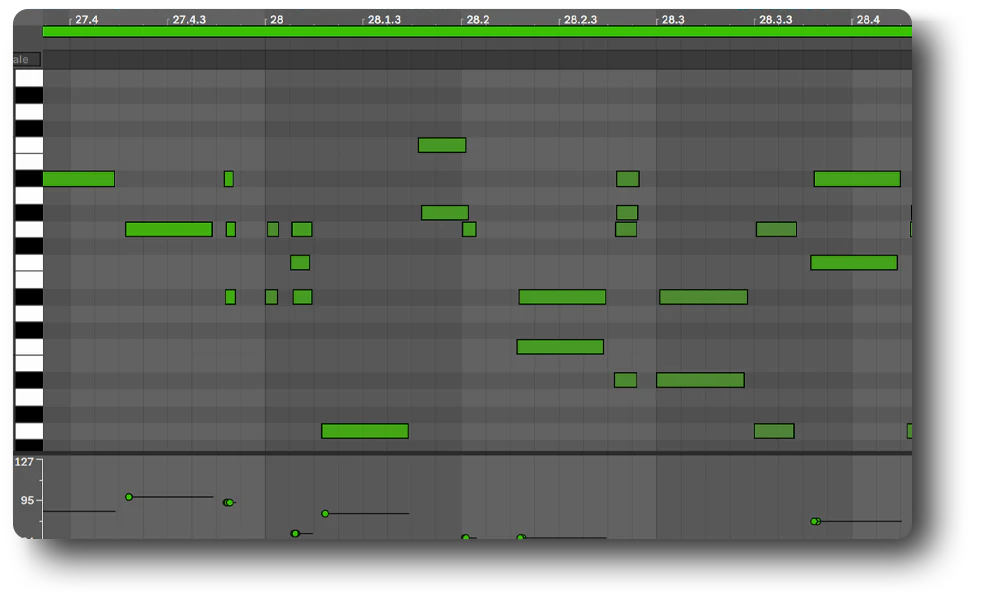This screenshot has width=989, height=602.
Task: Click the partially visible Scale button
Action: [x=26, y=59]
